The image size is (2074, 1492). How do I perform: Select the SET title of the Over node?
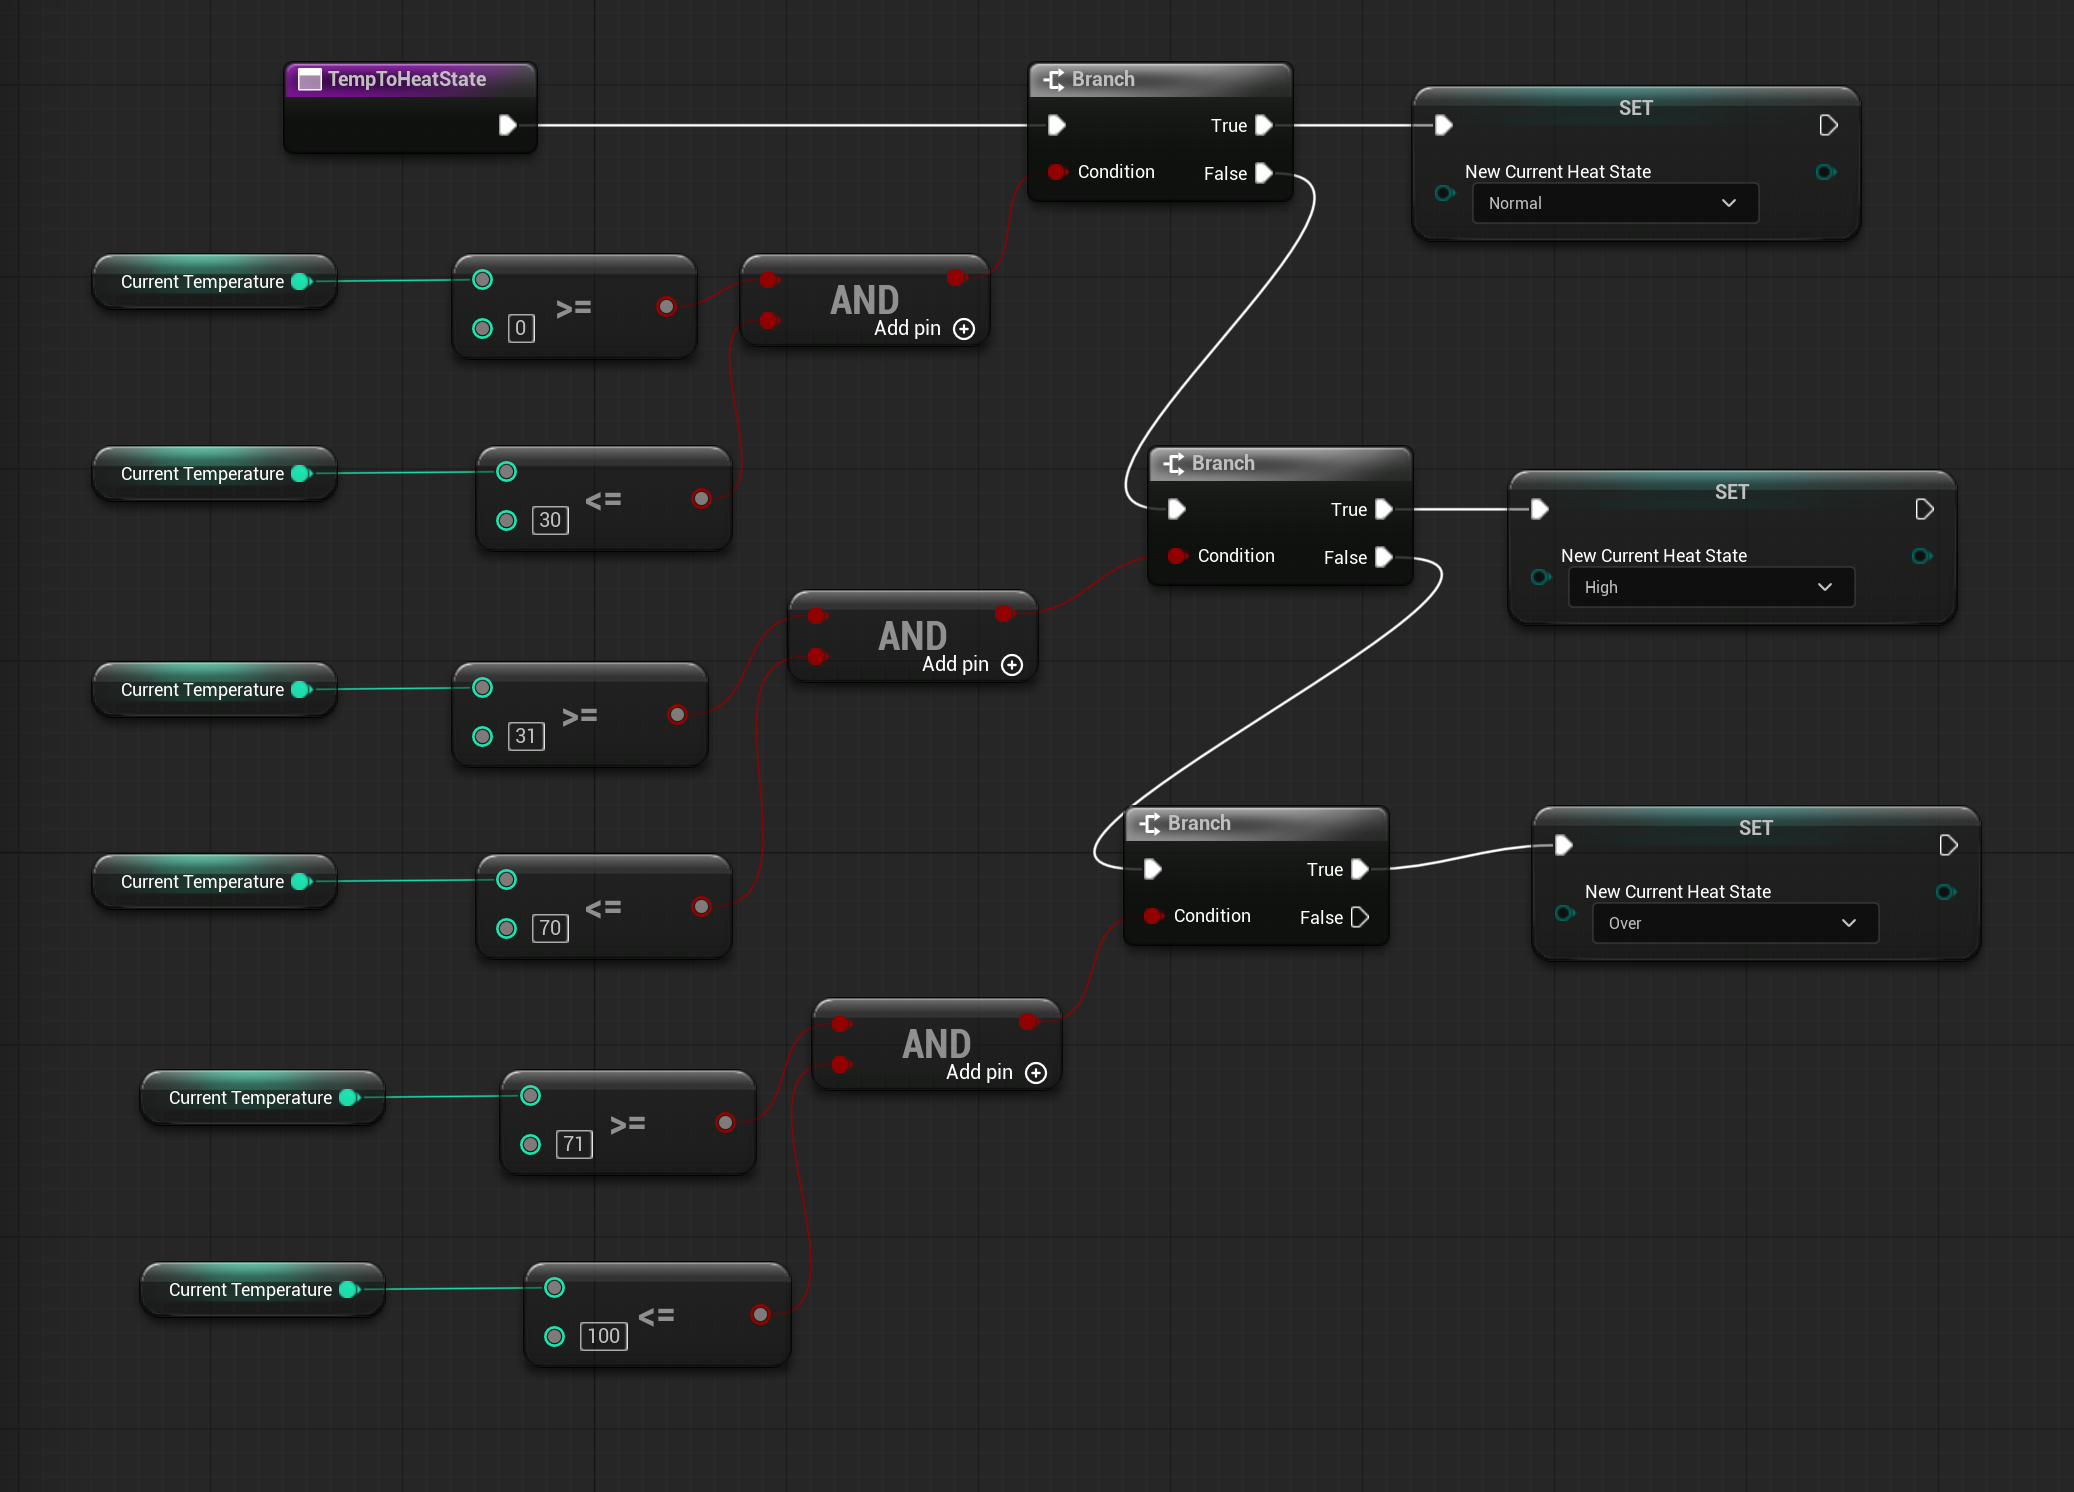1756,828
